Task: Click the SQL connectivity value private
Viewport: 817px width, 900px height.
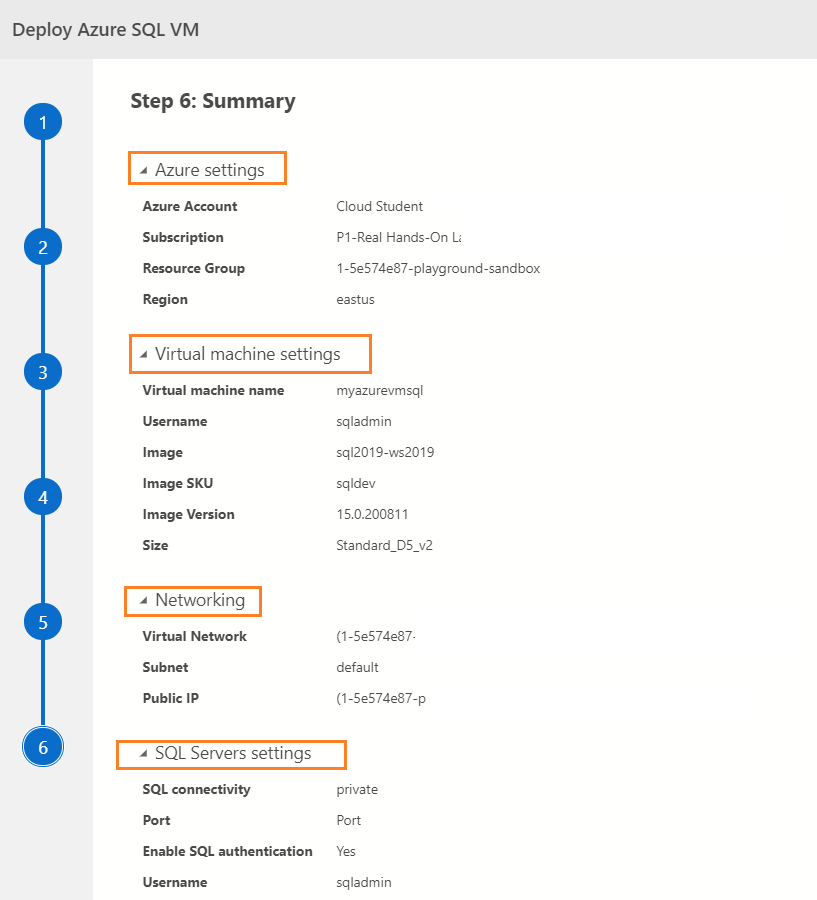Action: [357, 789]
